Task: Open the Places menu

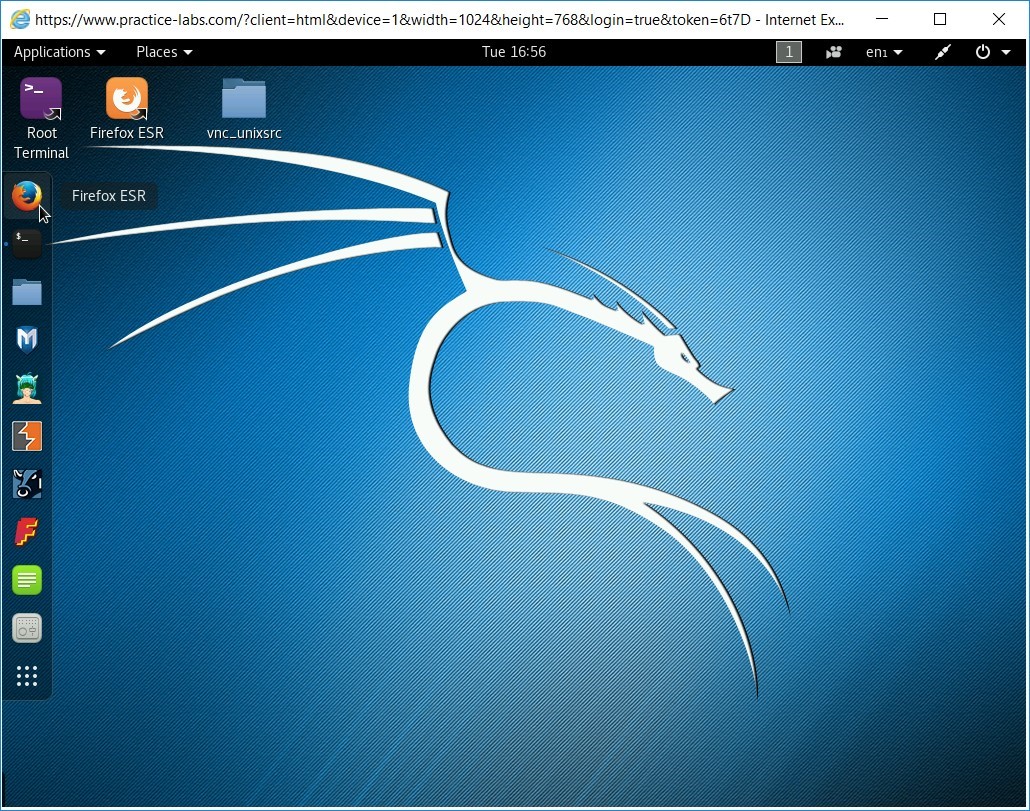Action: coord(164,52)
